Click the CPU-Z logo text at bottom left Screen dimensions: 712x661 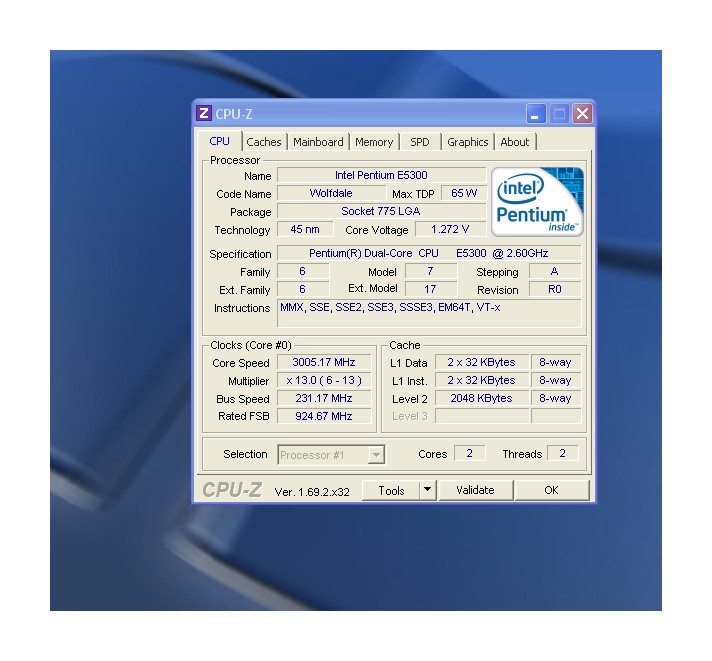[x=232, y=490]
